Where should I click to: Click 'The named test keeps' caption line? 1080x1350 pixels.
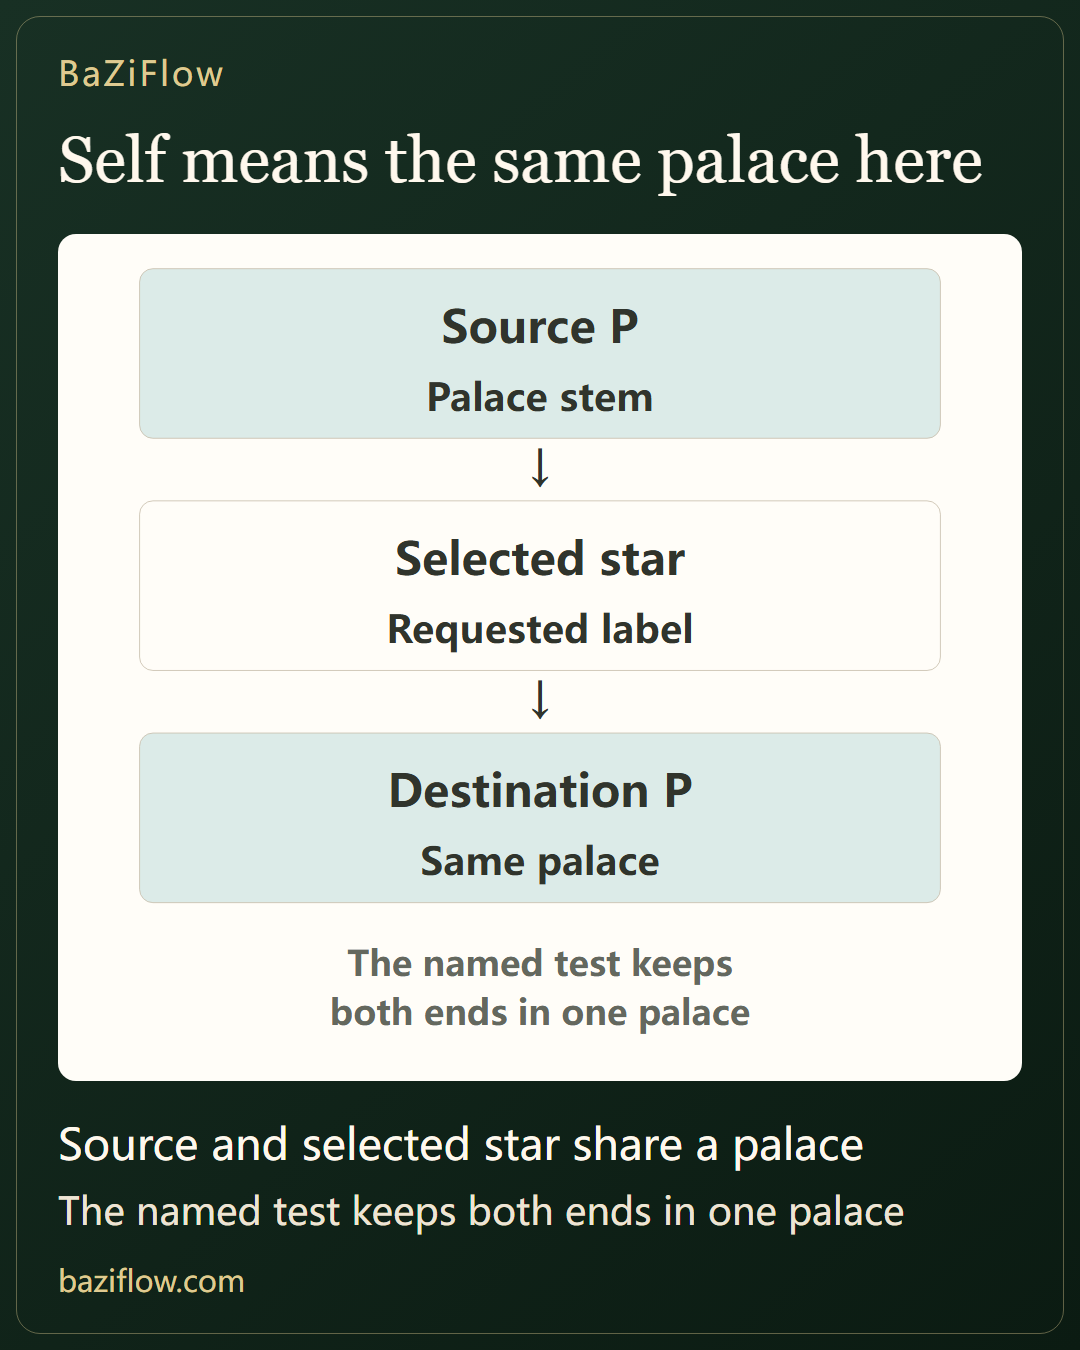(540, 964)
